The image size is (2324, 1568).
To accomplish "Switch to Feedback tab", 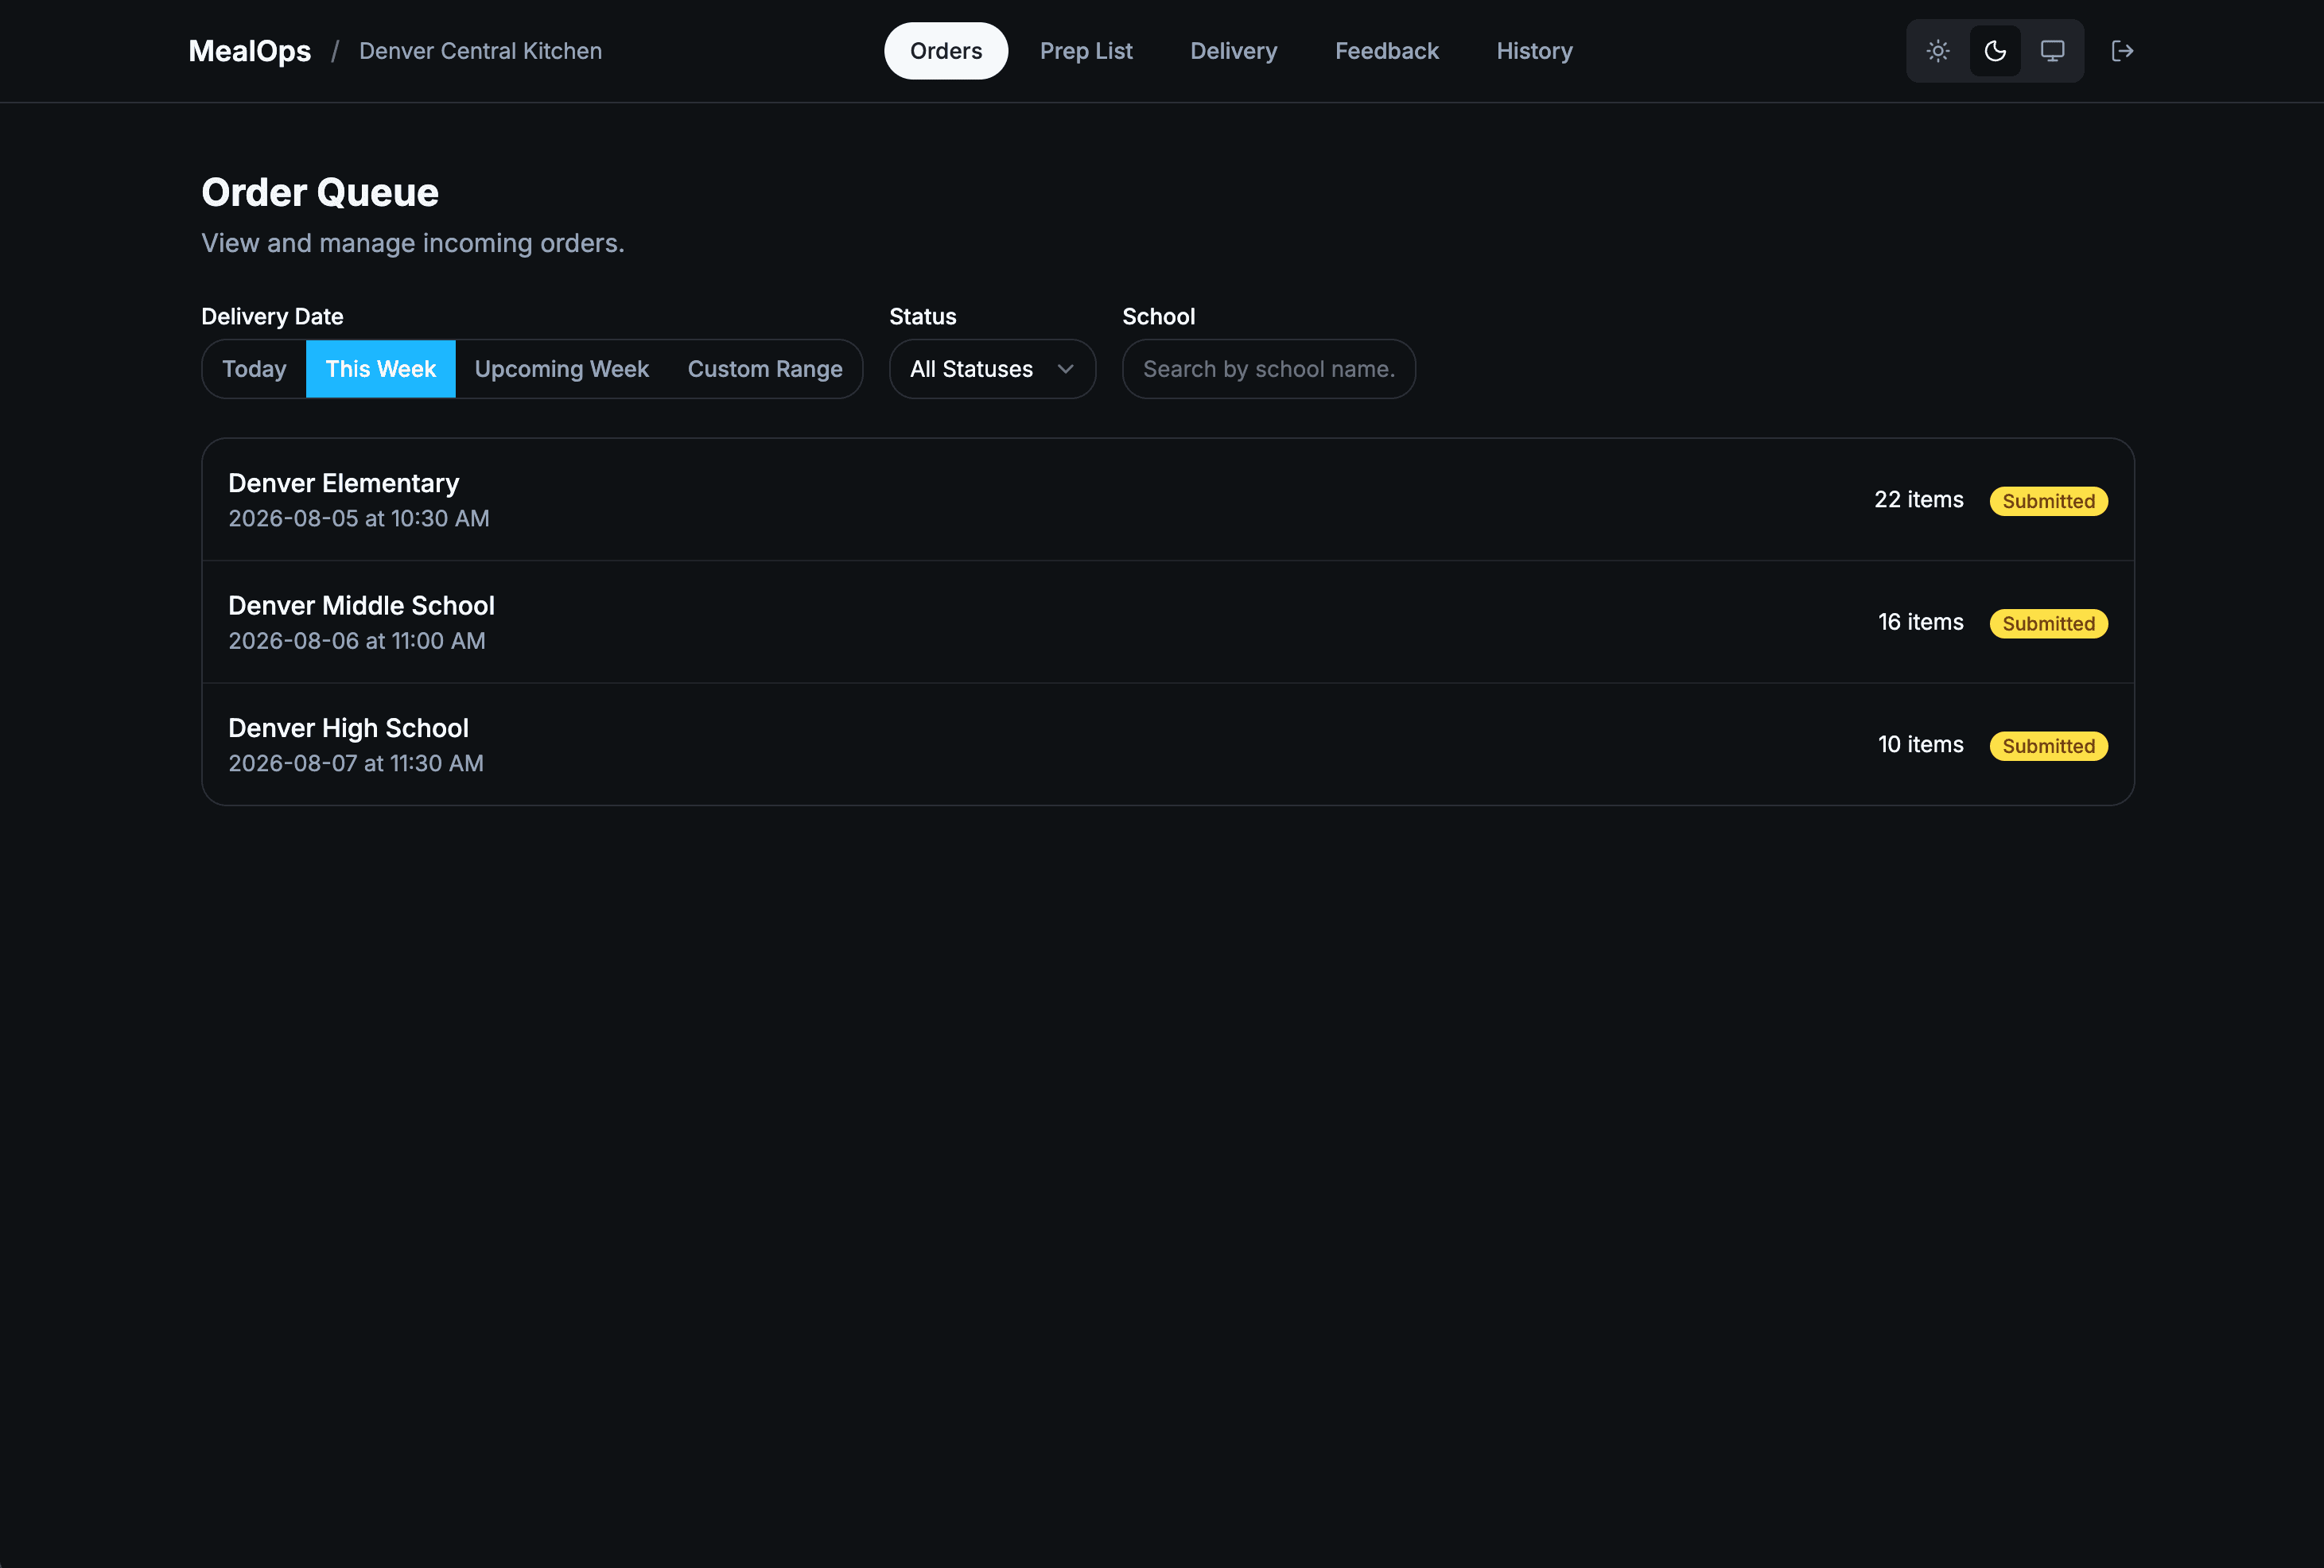I will [1386, 51].
